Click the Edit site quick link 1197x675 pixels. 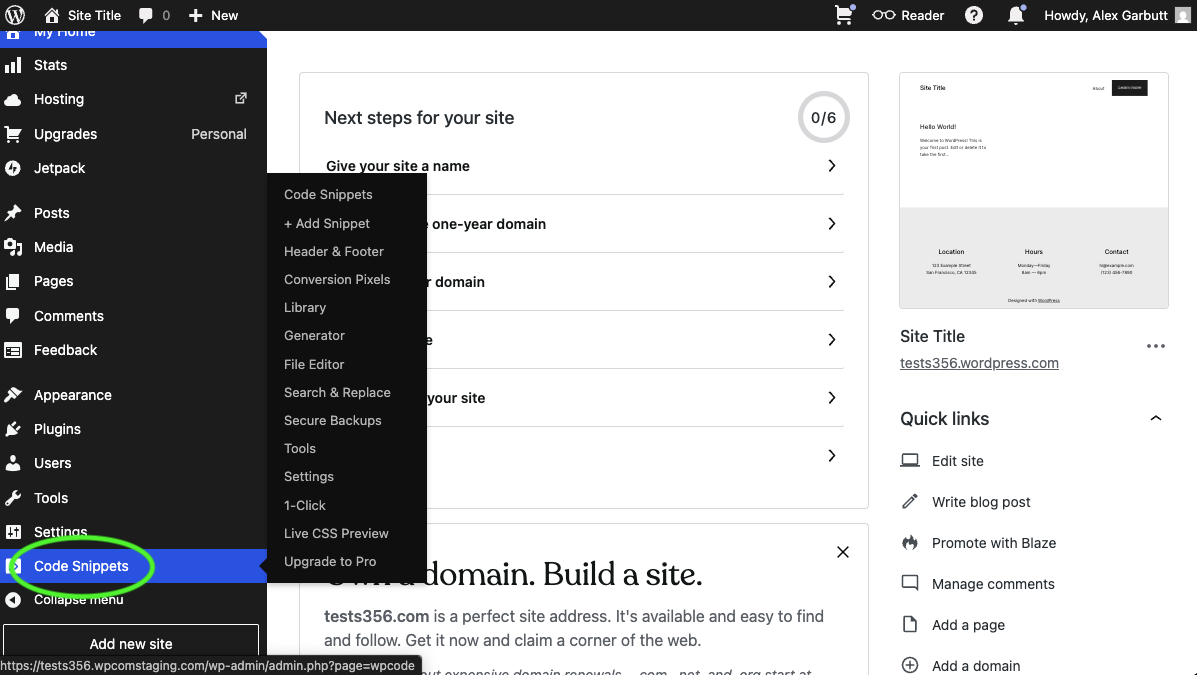957,461
